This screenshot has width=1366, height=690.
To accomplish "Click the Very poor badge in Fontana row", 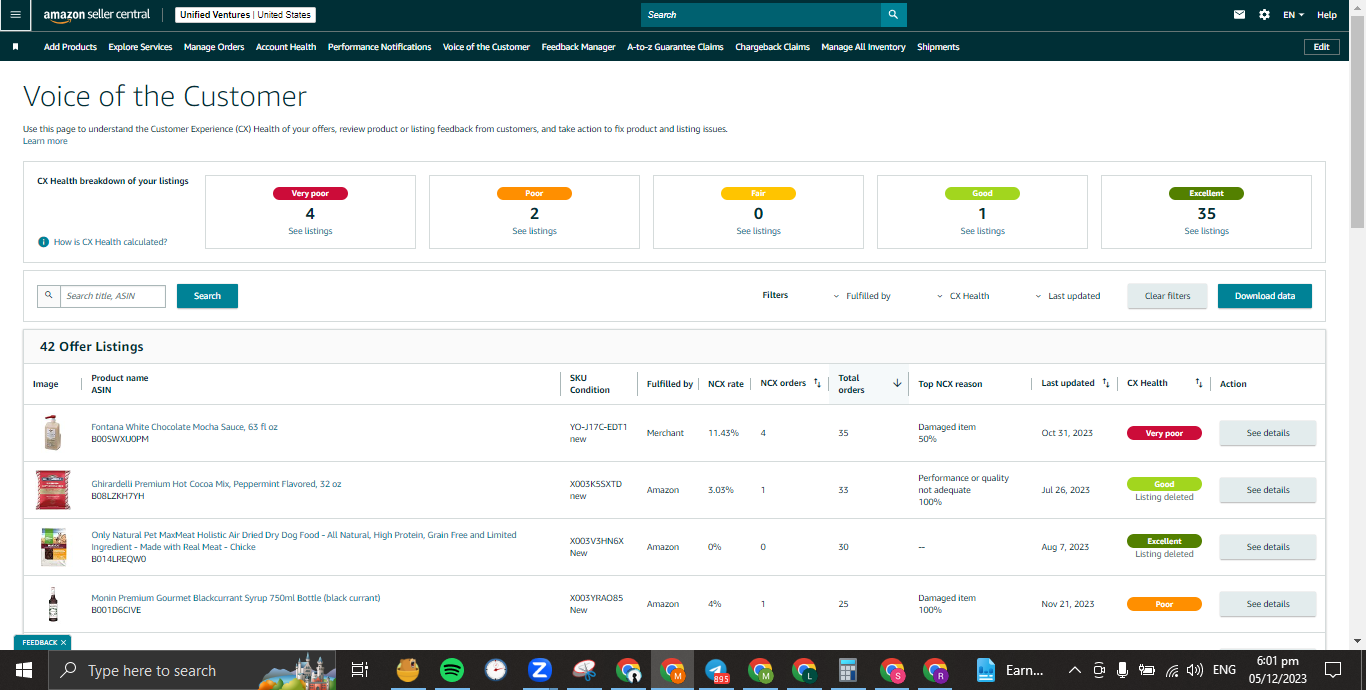I will click(x=1164, y=433).
